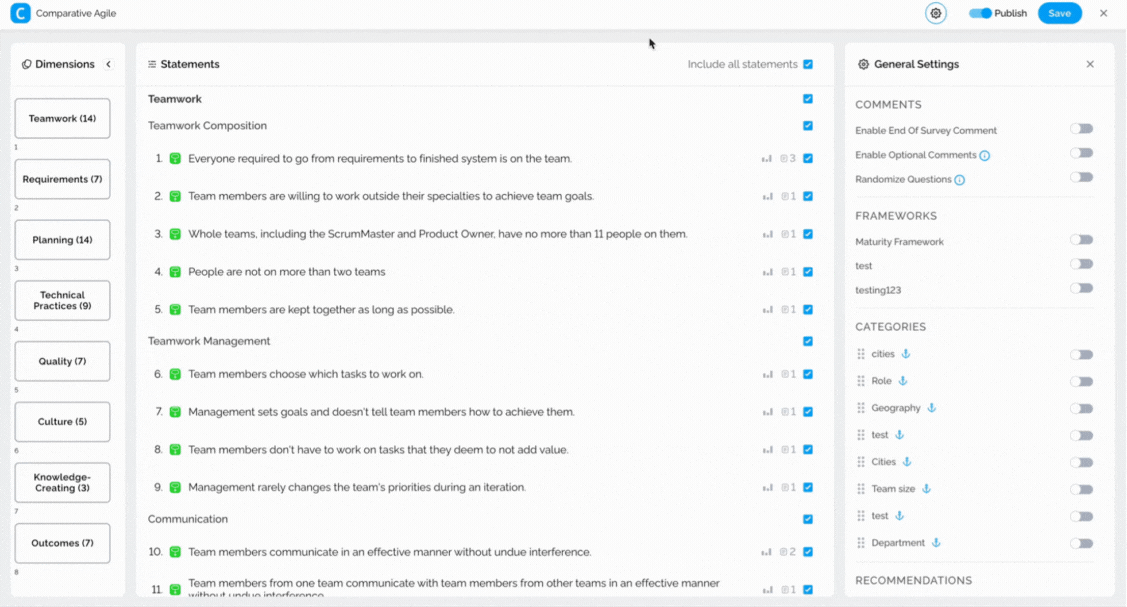Uncheck Include all statements checkbox
1127x607 pixels.
[808, 65]
